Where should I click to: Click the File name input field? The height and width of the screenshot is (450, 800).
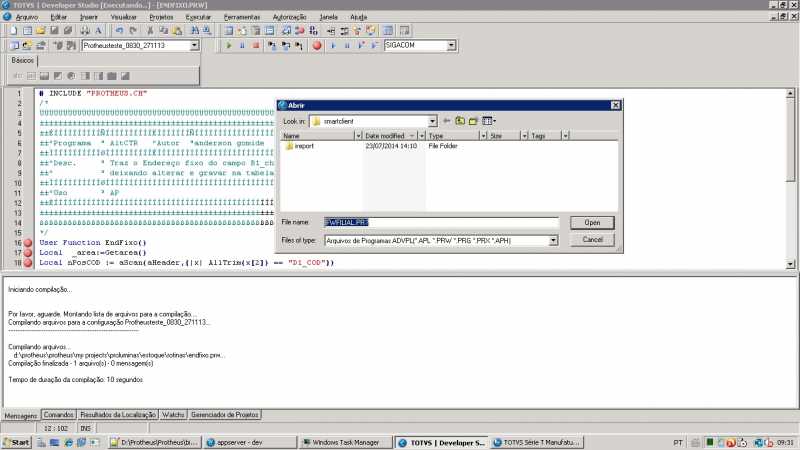(441, 222)
